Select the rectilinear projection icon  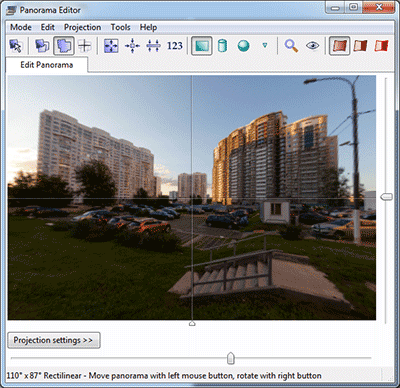(x=202, y=46)
